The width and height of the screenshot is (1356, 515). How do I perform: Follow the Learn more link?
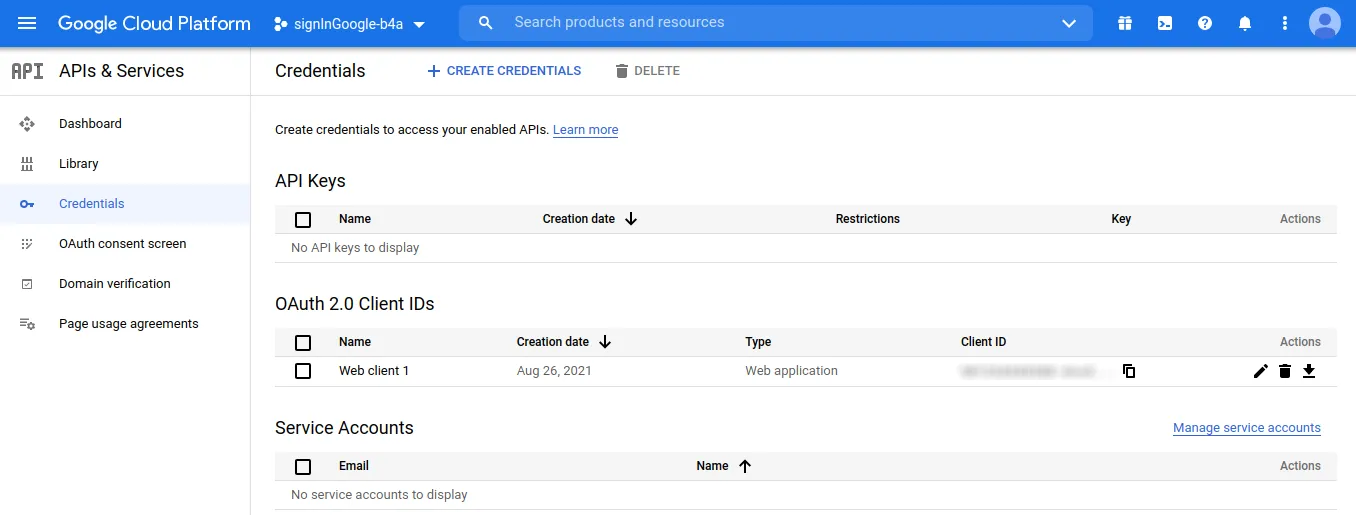tap(585, 130)
